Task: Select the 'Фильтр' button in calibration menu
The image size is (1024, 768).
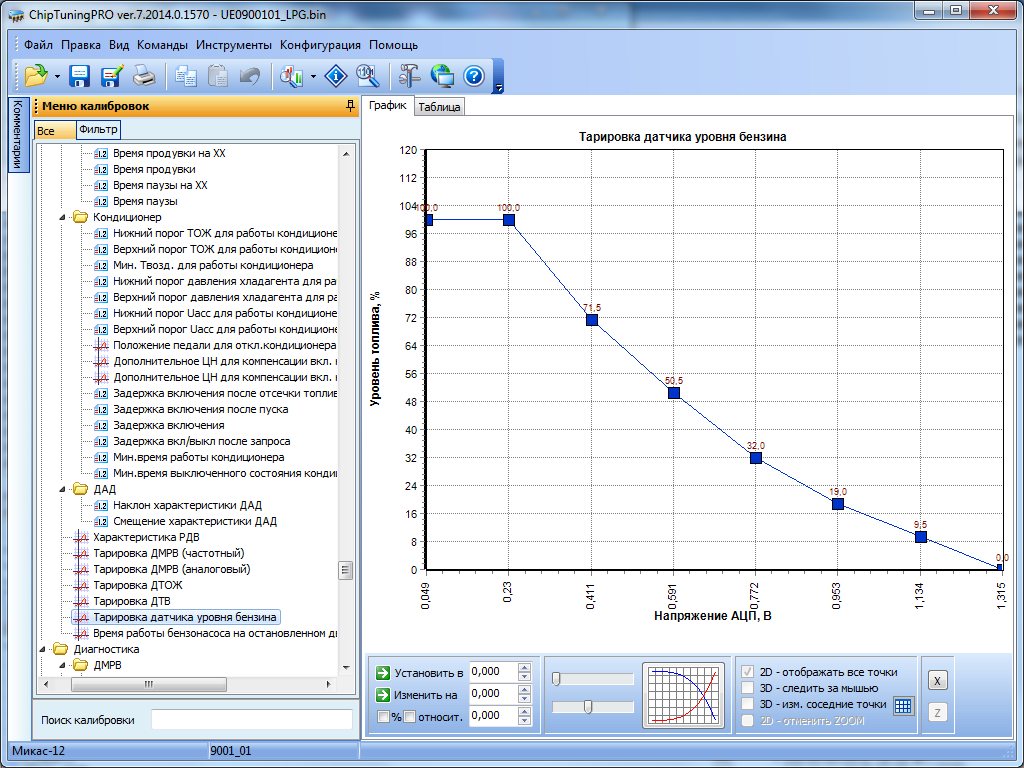Action: pos(98,130)
